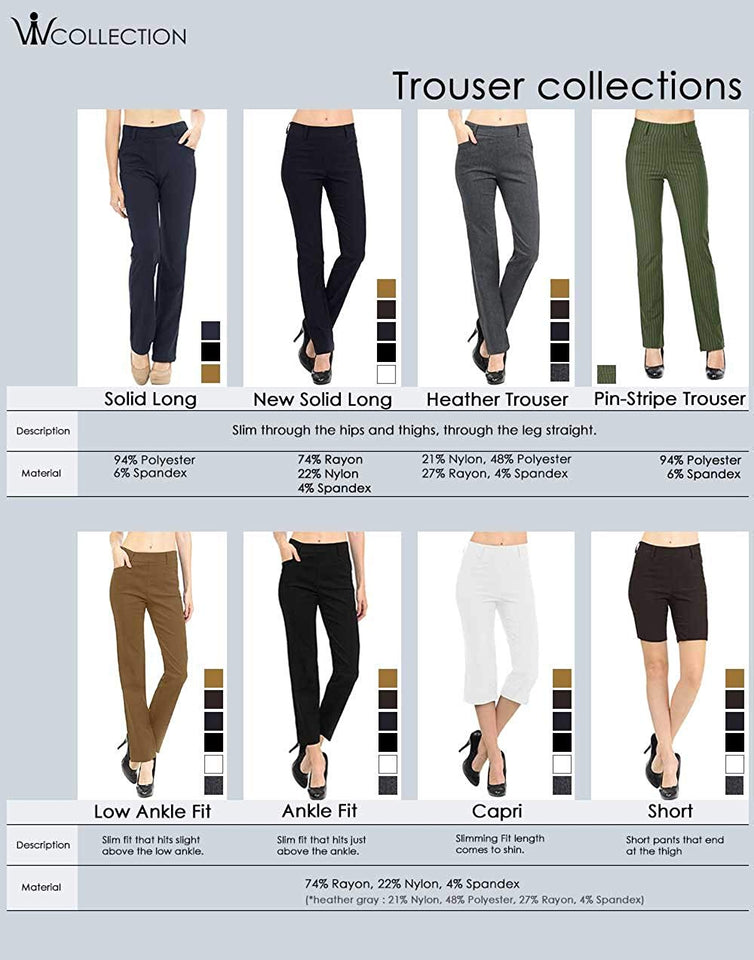Select Capri white swatch
Viewport: 754px width, 960px height.
click(x=562, y=764)
